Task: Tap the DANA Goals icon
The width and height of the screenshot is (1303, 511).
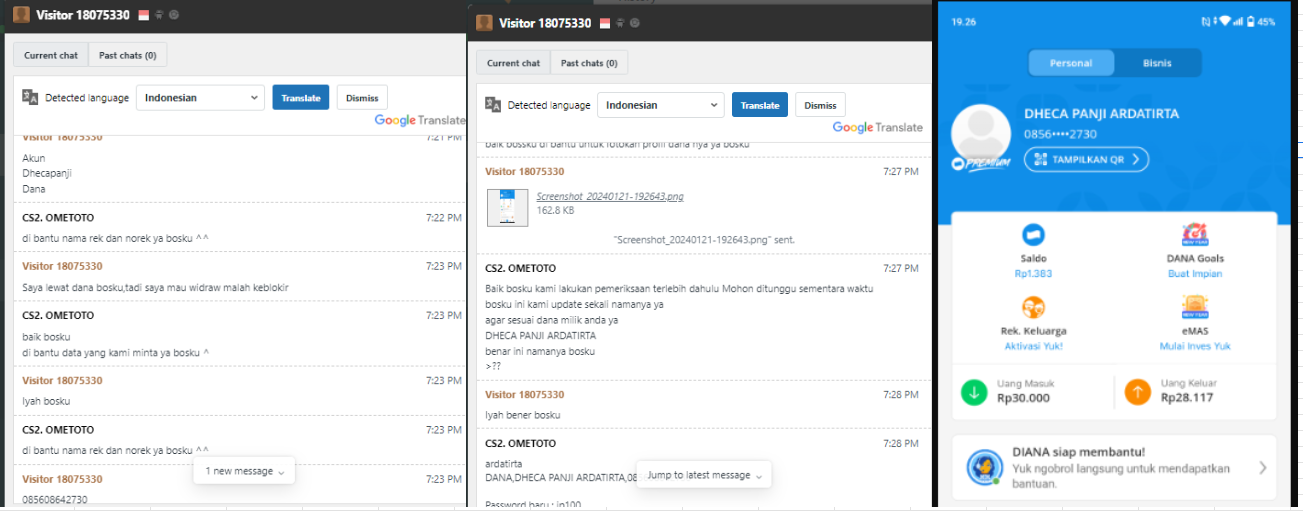Action: tap(1195, 235)
